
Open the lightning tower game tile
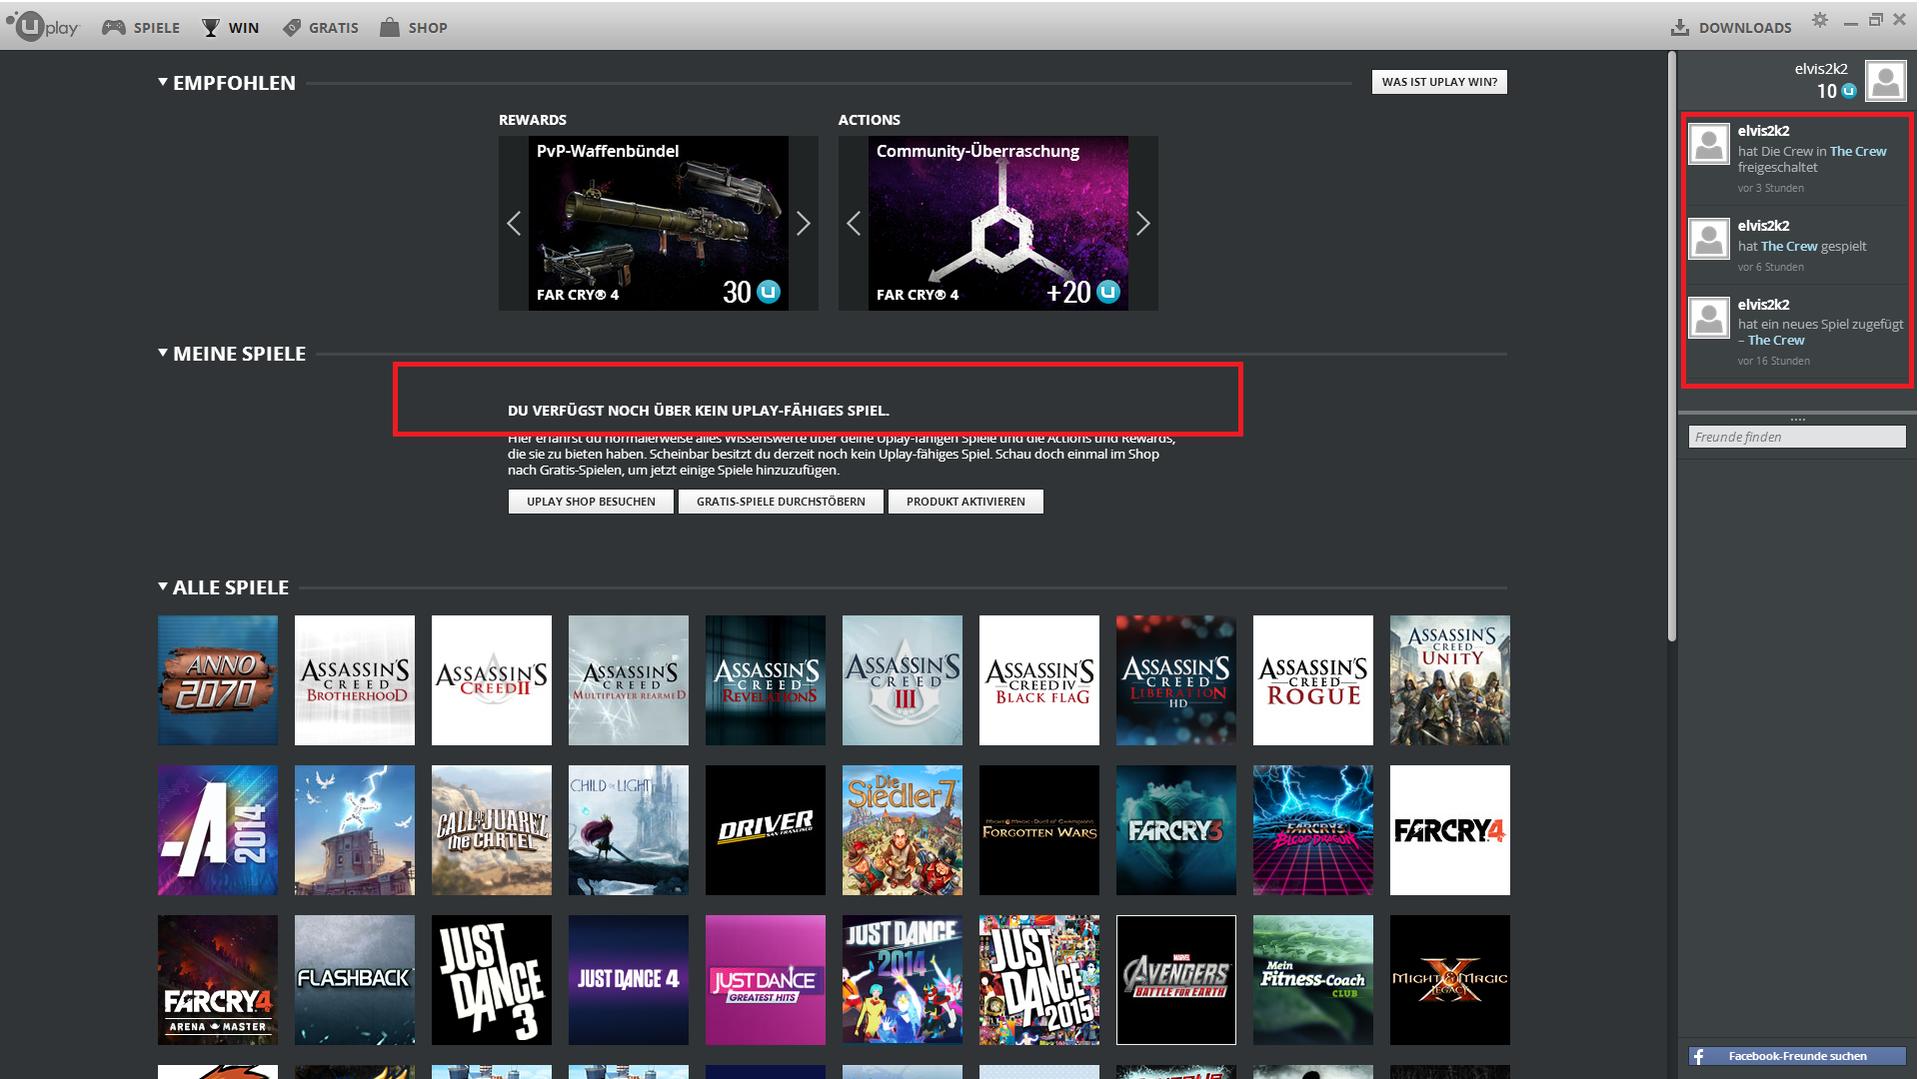pos(355,830)
